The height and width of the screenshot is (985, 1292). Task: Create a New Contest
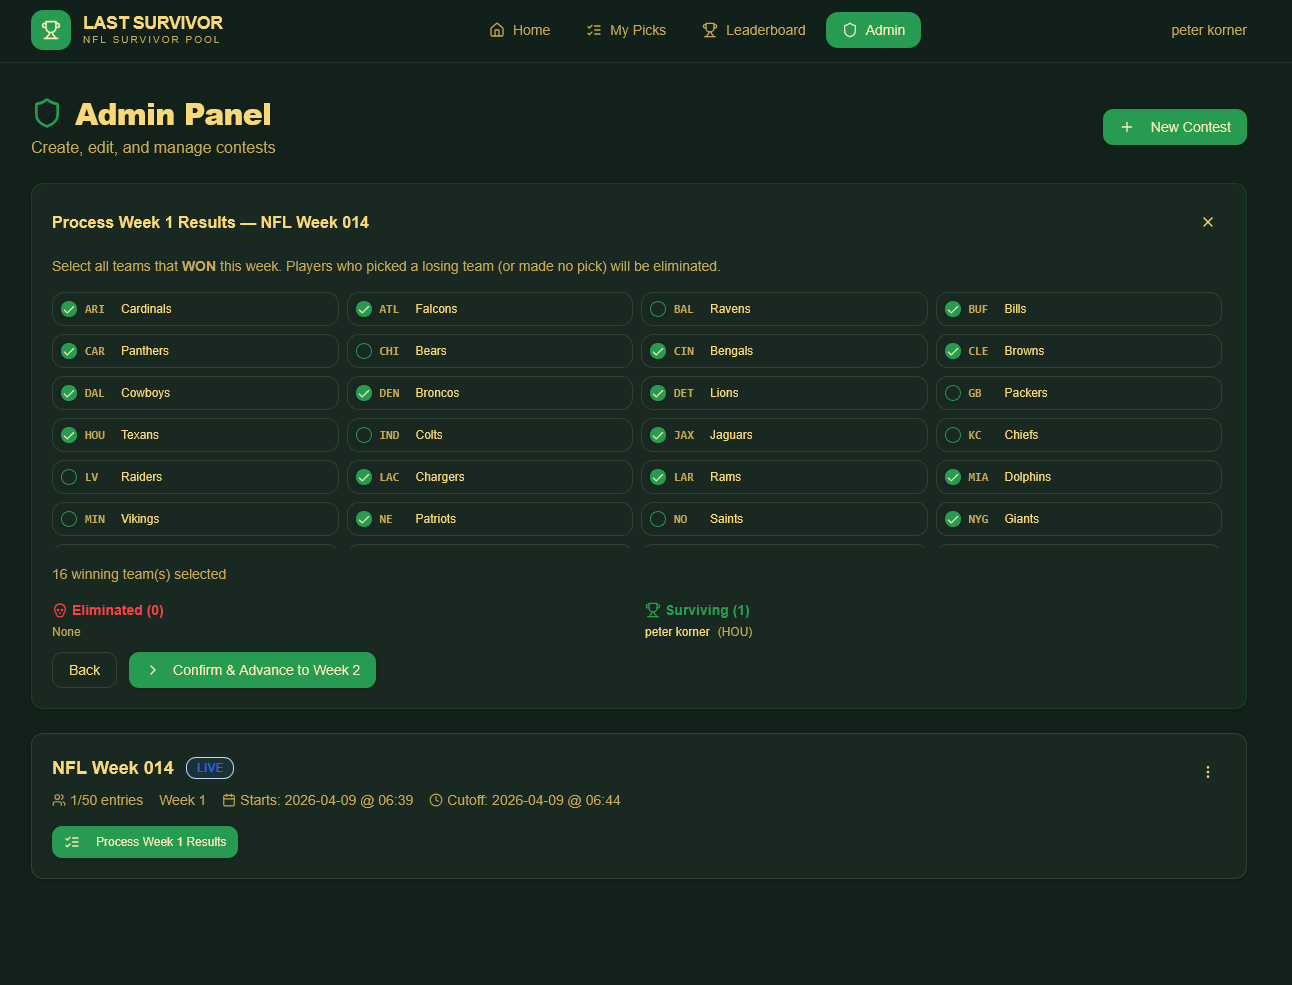click(x=1174, y=127)
